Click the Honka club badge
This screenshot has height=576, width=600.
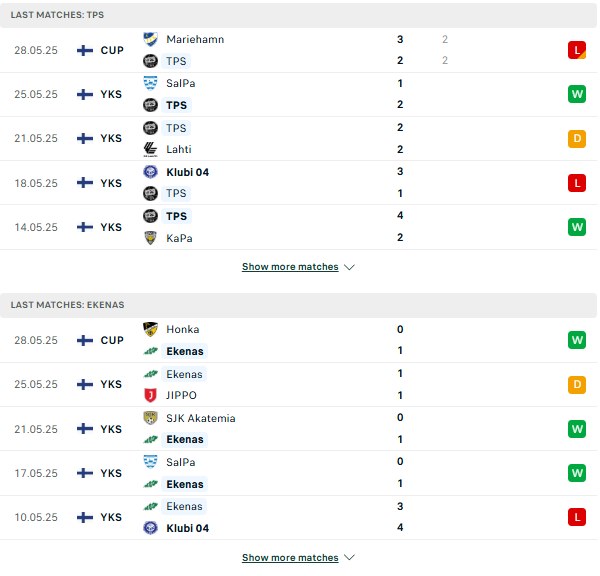(x=150, y=329)
